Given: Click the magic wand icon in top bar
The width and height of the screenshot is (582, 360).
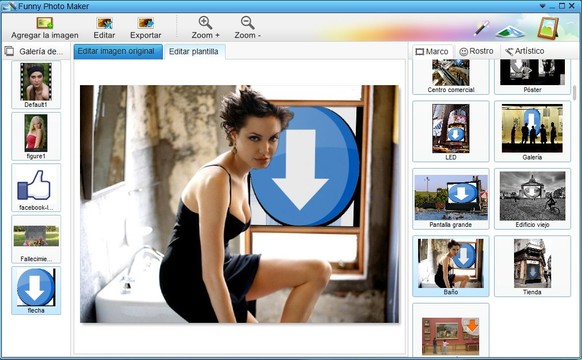Looking at the screenshot, I should coord(481,28).
